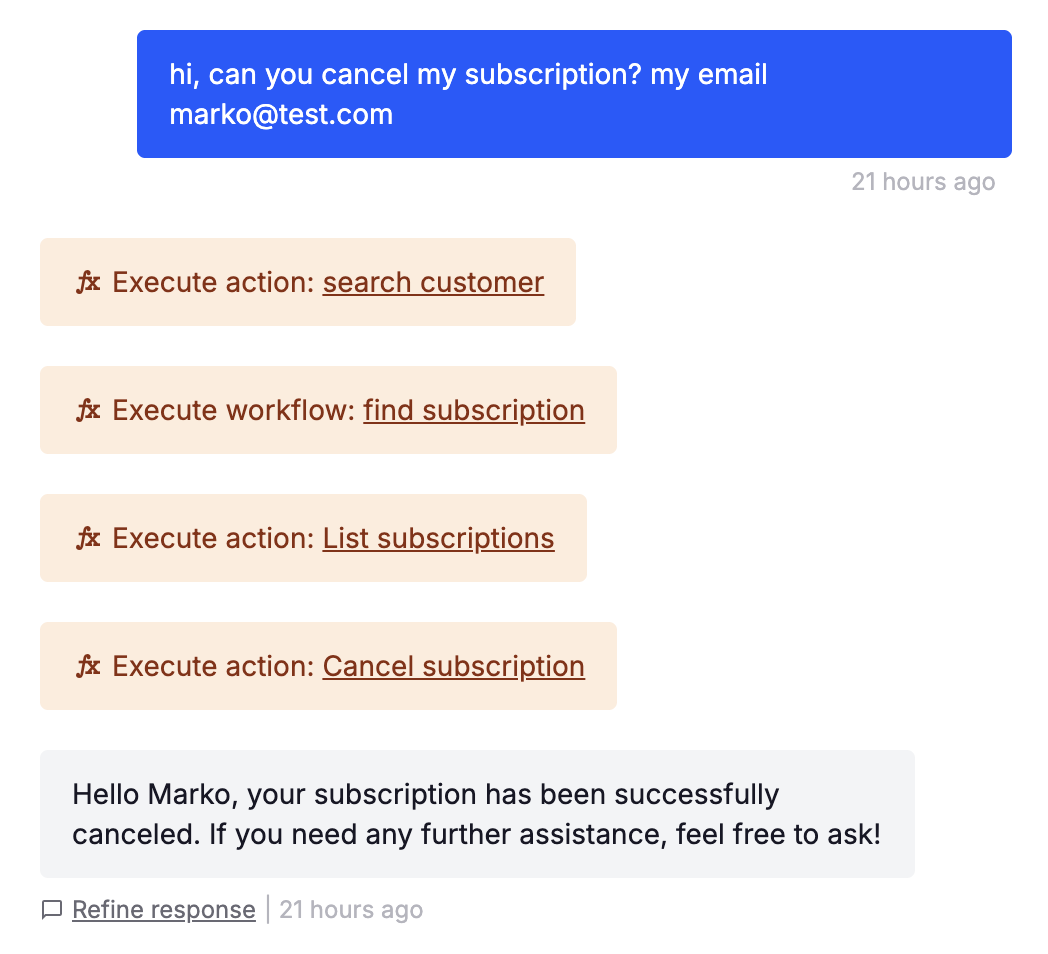This screenshot has height=954, width=1048.
Task: Select the blue user message bubble
Action: click(x=574, y=94)
